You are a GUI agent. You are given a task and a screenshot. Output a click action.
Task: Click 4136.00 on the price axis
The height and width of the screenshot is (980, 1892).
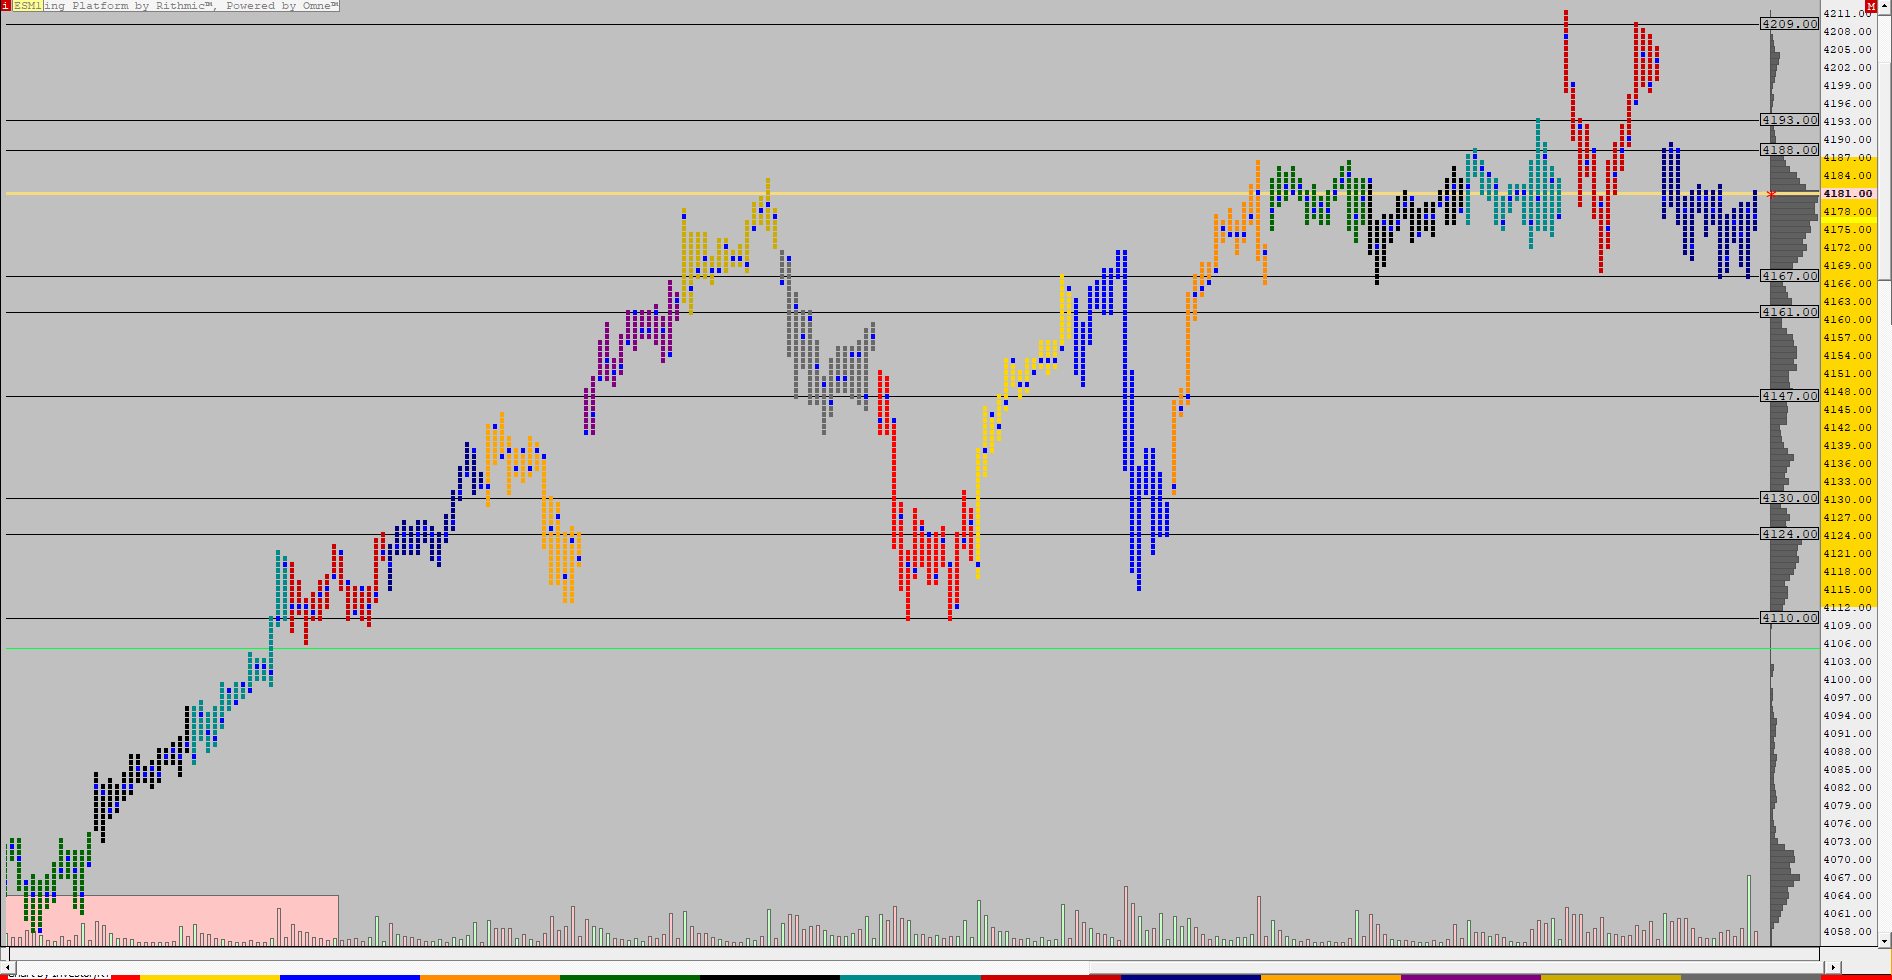coord(1848,464)
